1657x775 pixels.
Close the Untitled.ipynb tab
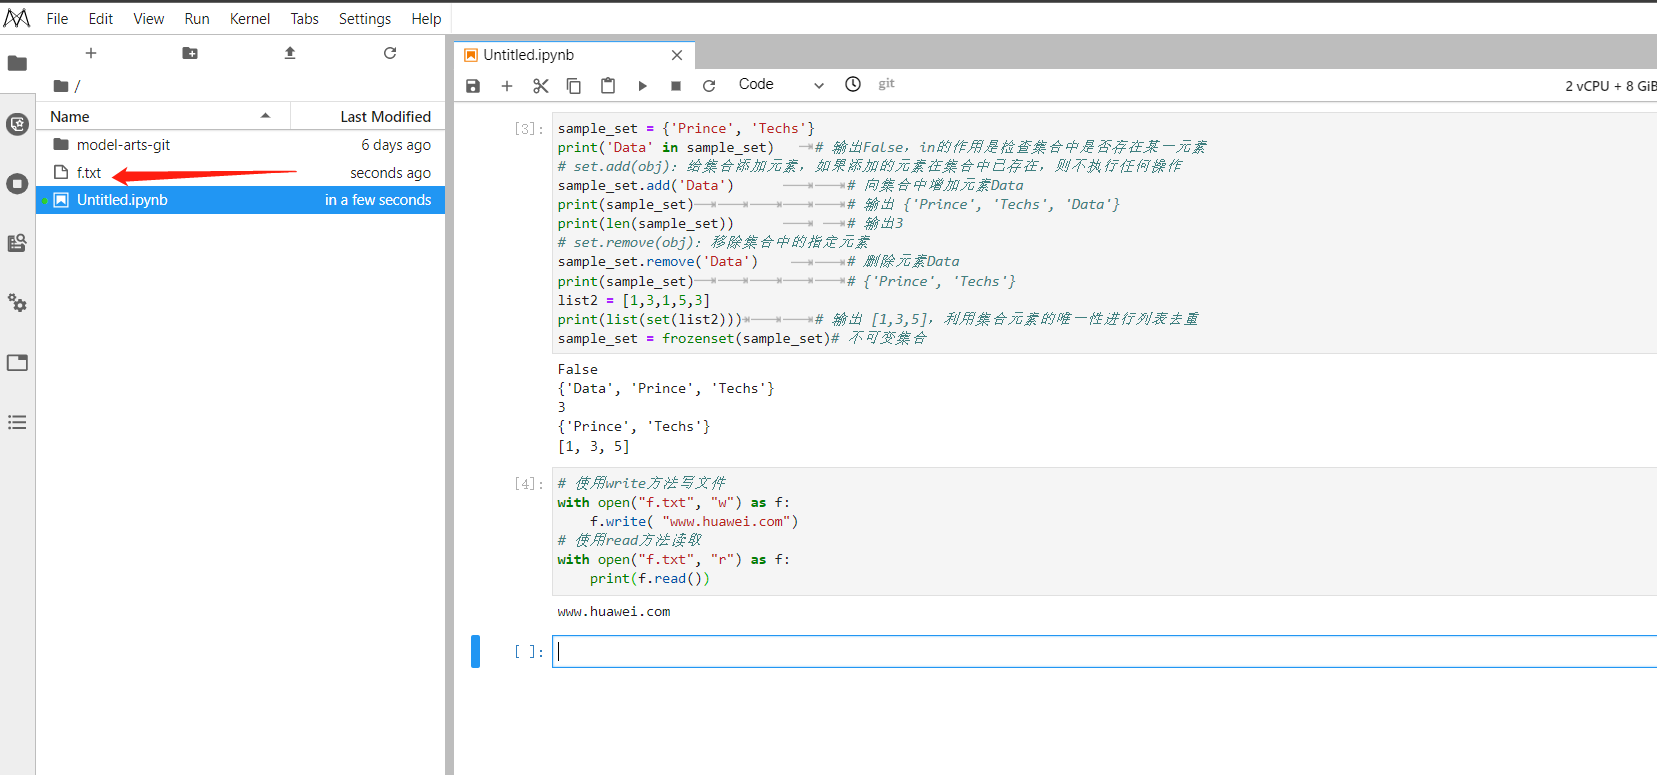click(x=677, y=55)
